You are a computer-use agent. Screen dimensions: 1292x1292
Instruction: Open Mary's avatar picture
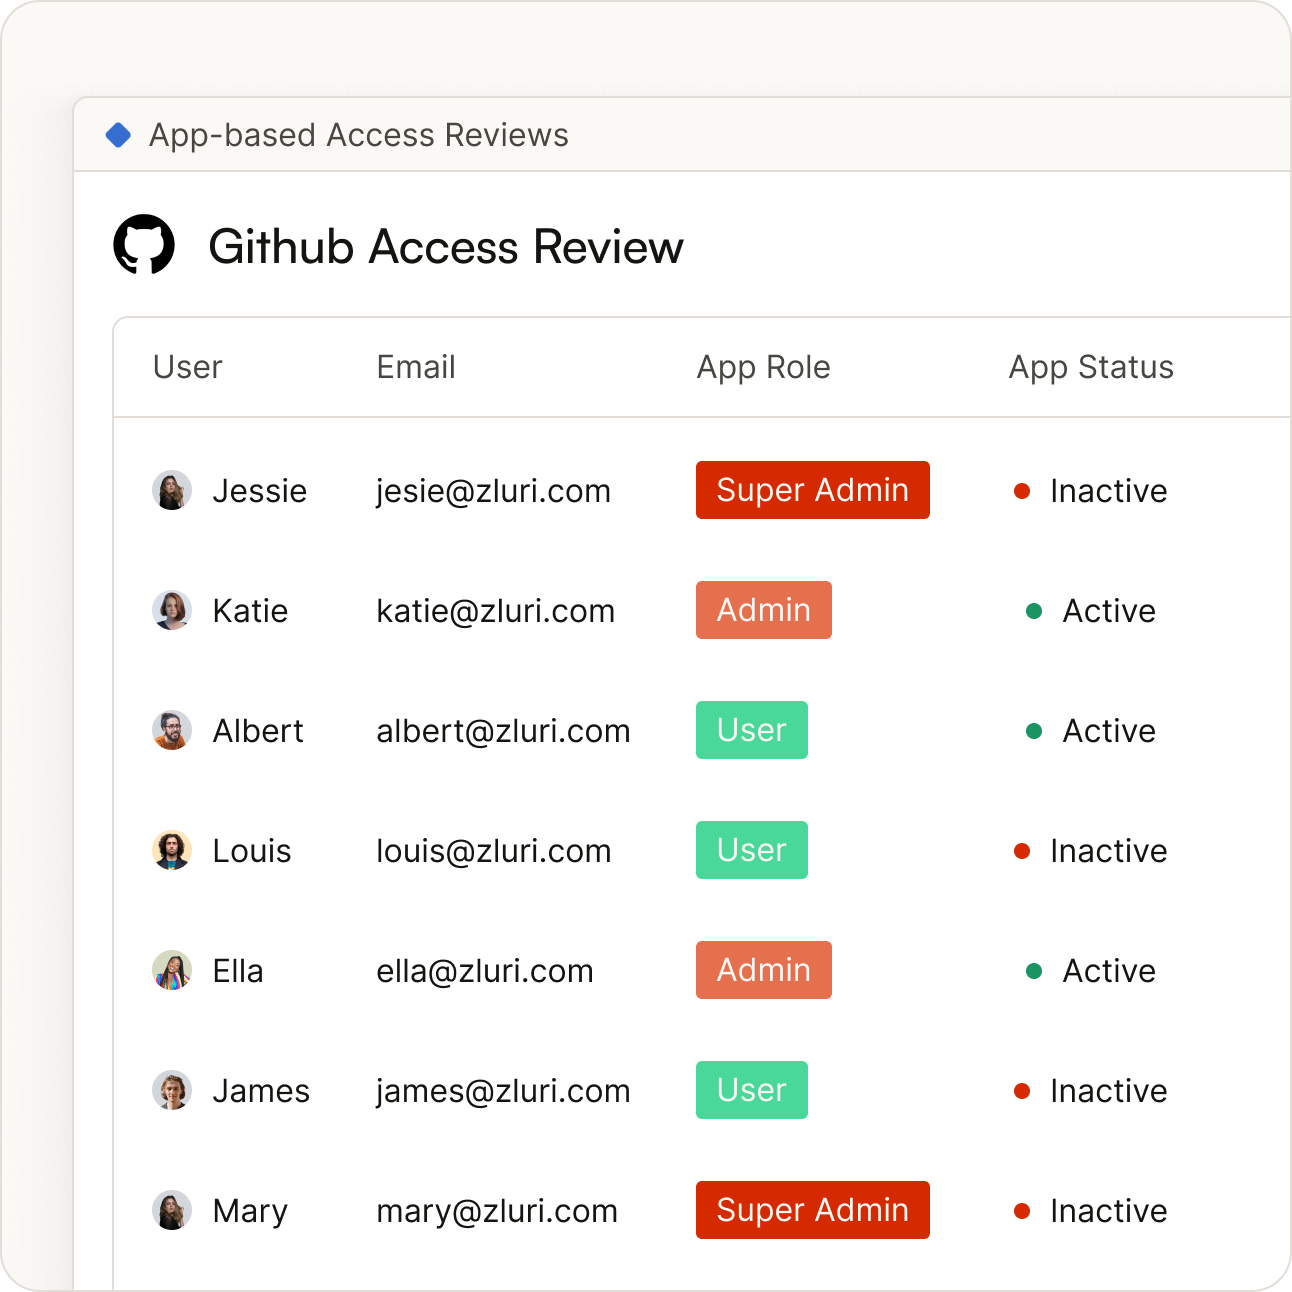[x=172, y=1210]
